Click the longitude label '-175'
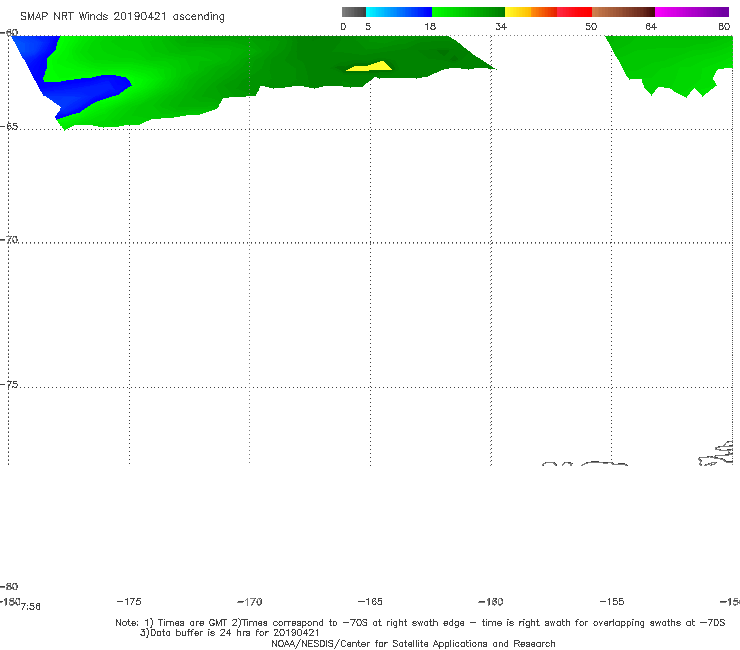This screenshot has height=650, width=740. pyautogui.click(x=129, y=601)
